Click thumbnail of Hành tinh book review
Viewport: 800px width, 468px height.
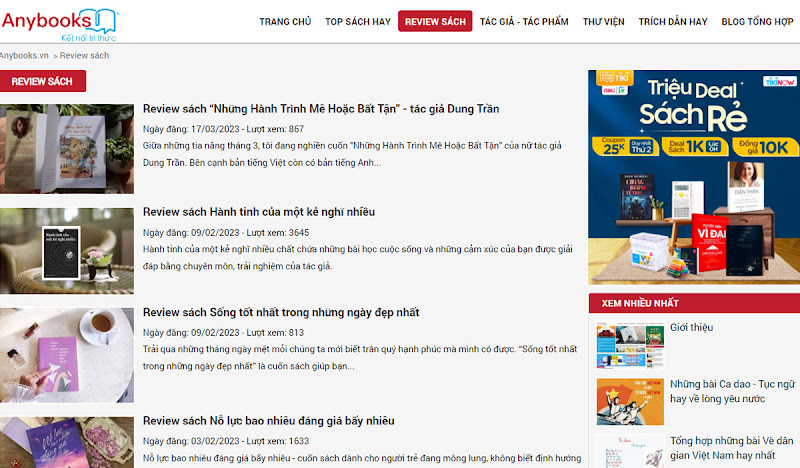click(67, 251)
